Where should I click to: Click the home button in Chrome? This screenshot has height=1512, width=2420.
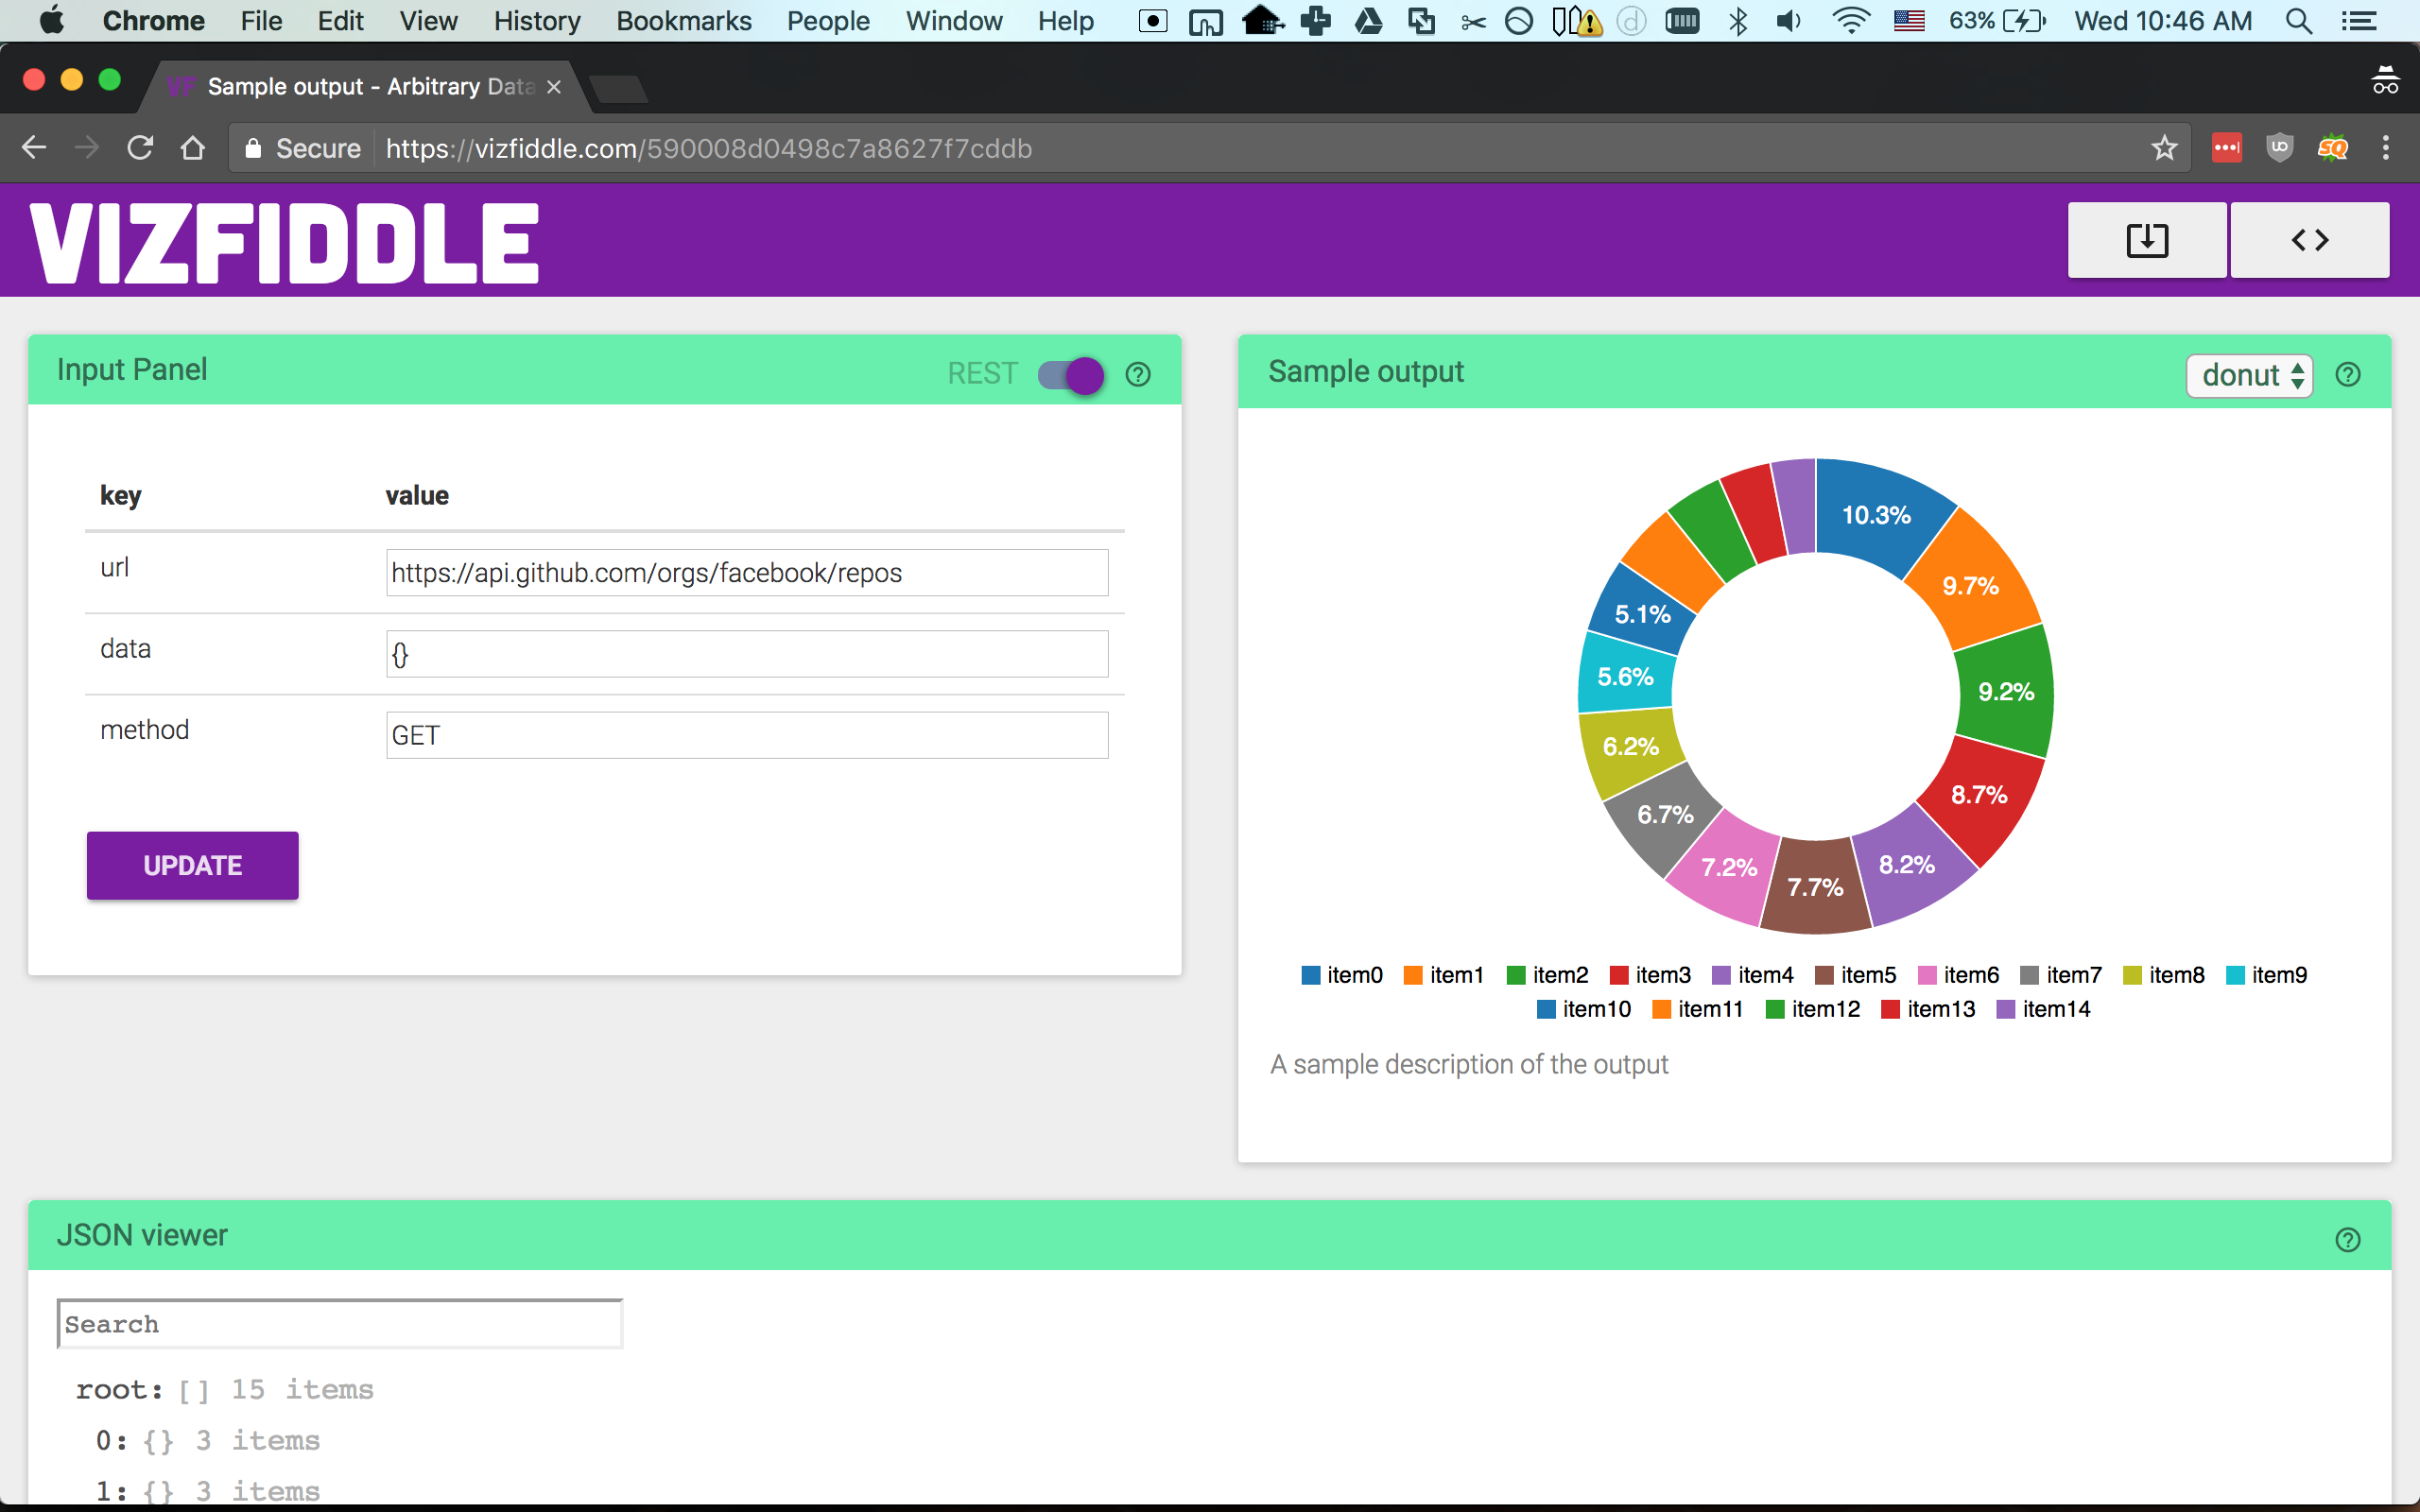[192, 148]
